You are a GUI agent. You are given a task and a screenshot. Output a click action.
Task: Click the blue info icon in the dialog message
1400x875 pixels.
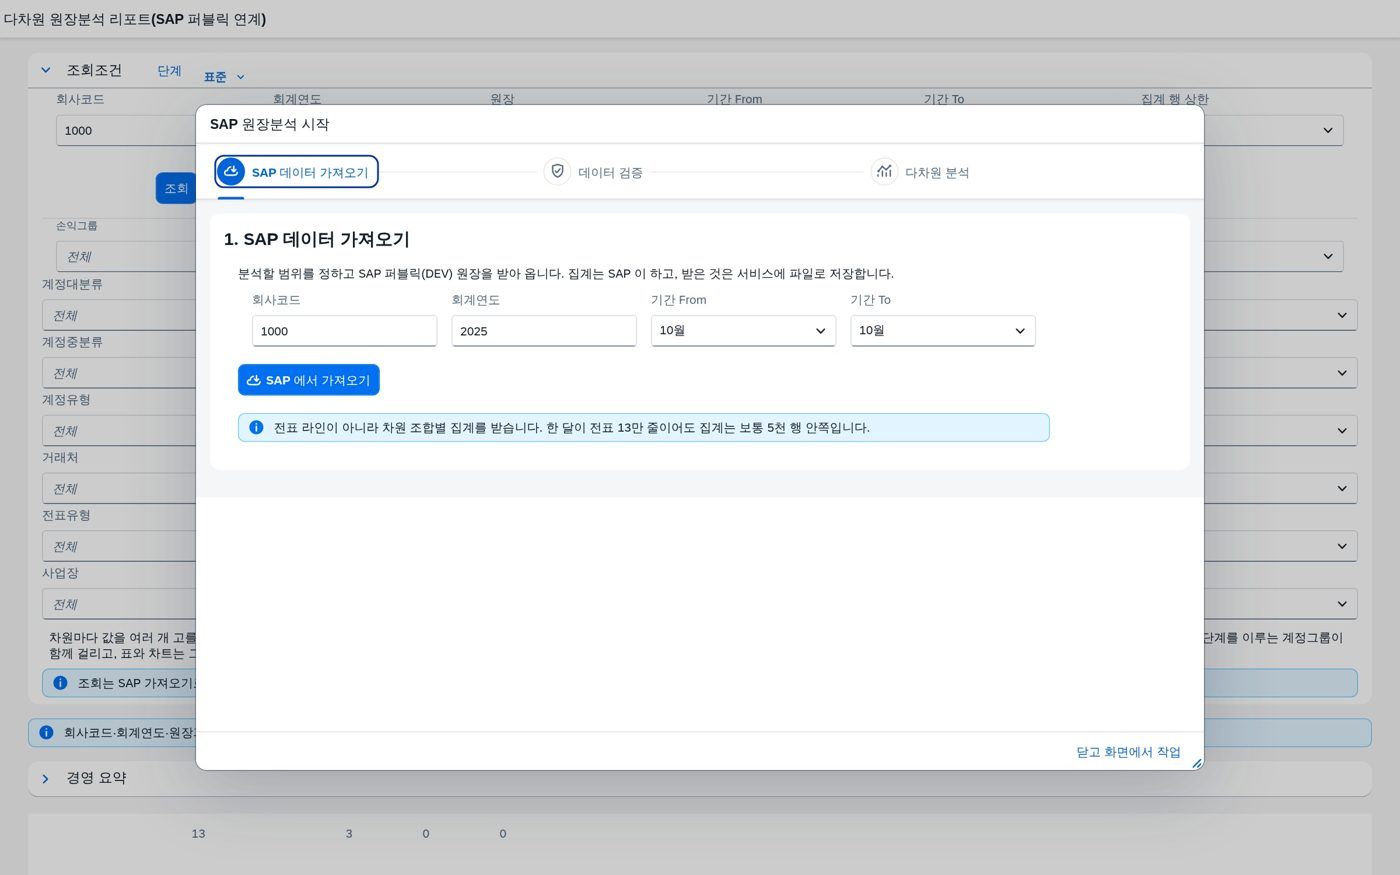point(256,428)
